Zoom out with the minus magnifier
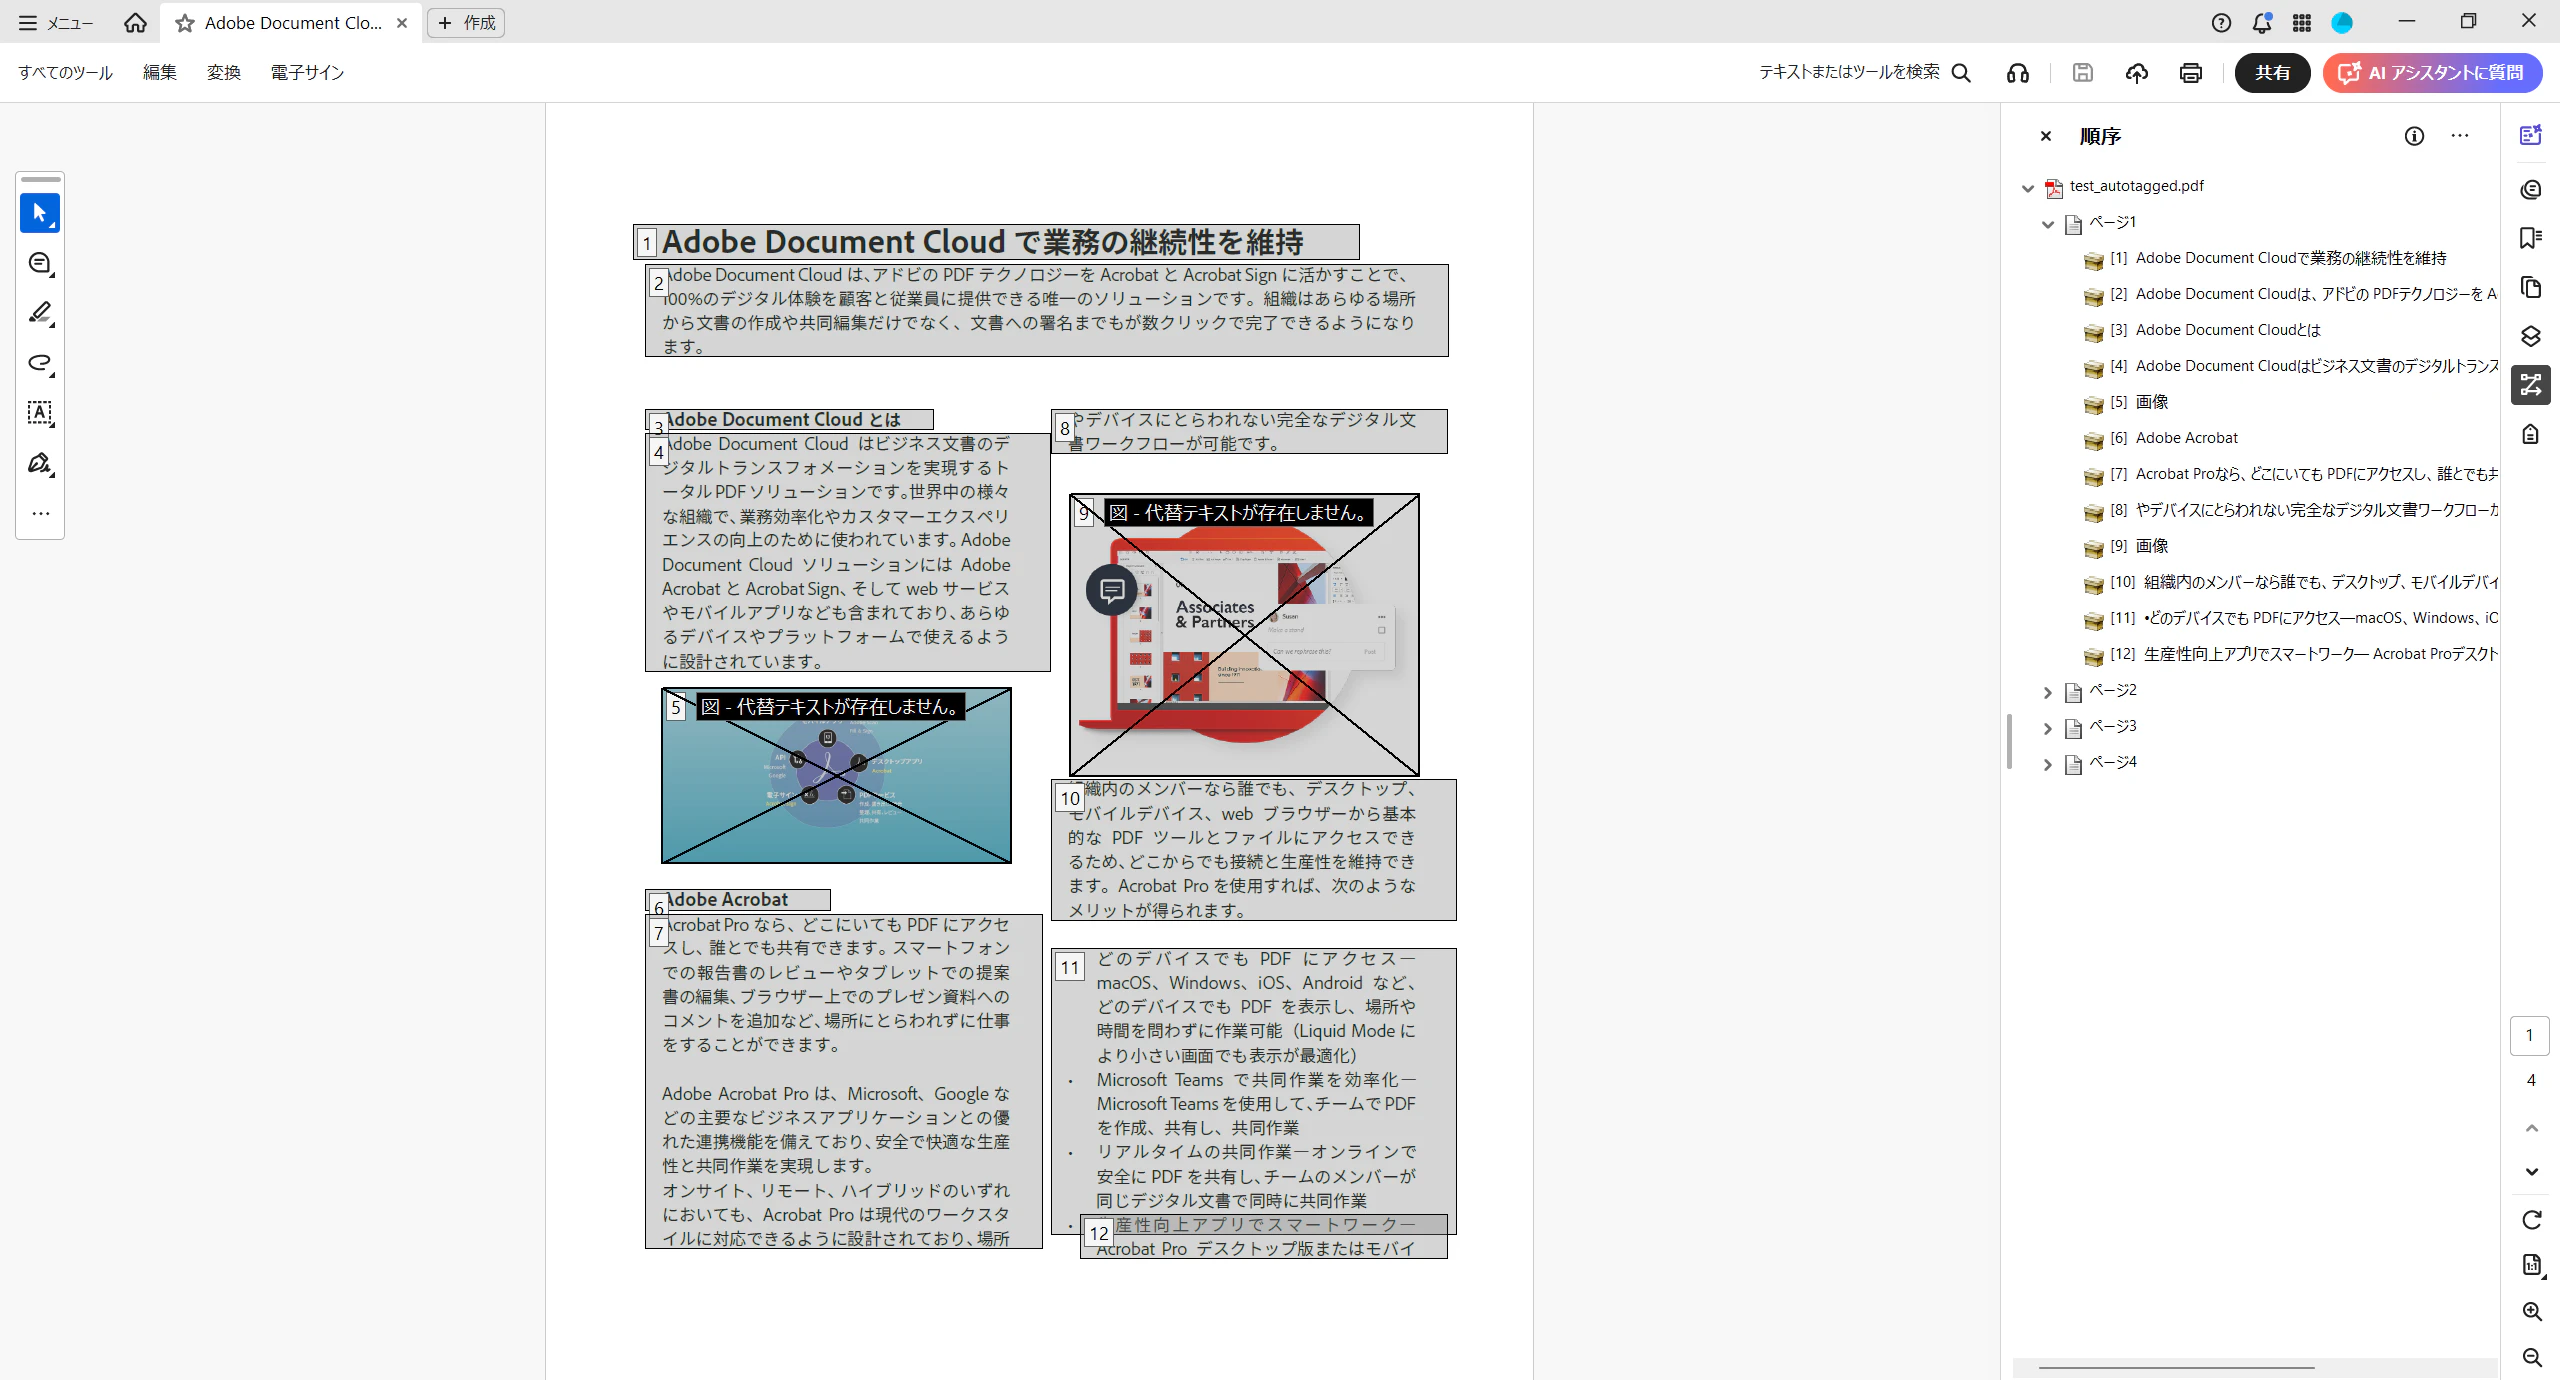Screen dimensions: 2560x1380 tap(2531, 1357)
